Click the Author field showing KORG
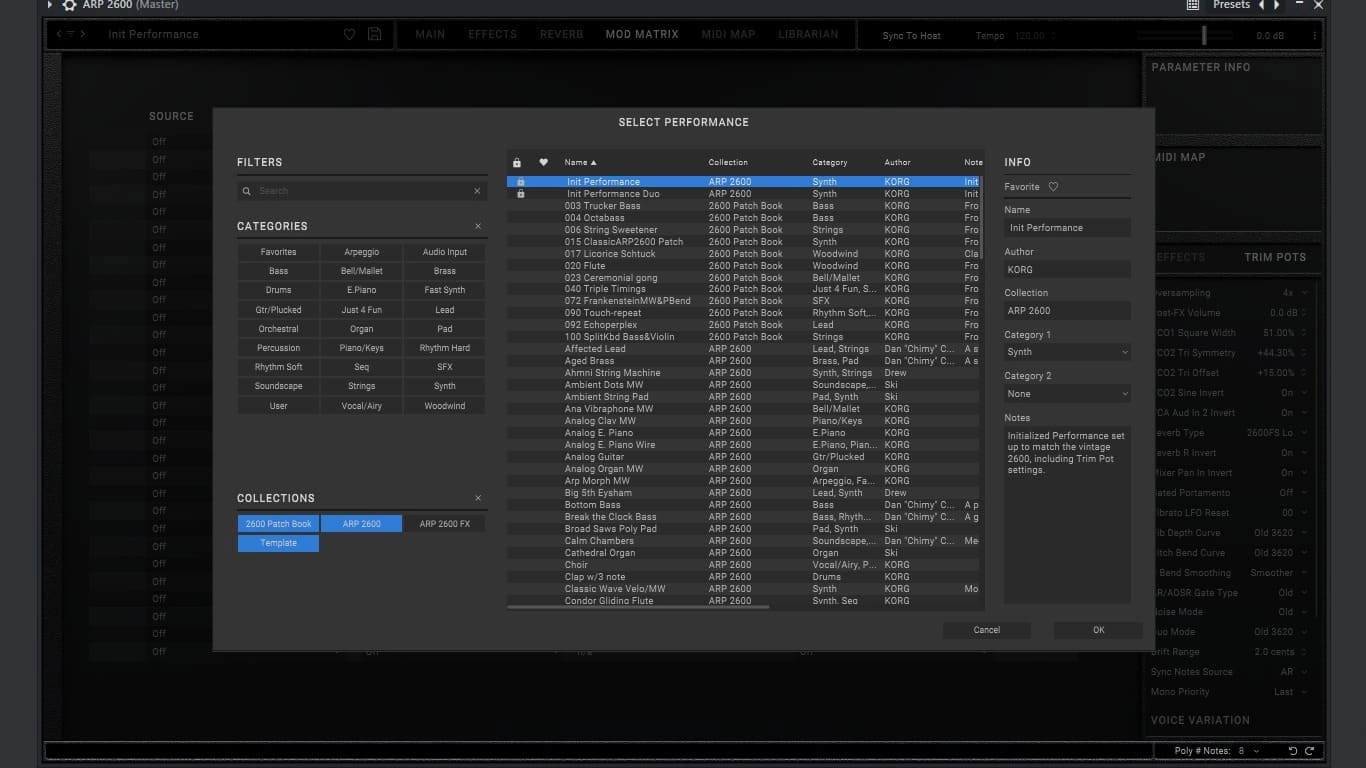This screenshot has height=768, width=1366. (x=1067, y=270)
